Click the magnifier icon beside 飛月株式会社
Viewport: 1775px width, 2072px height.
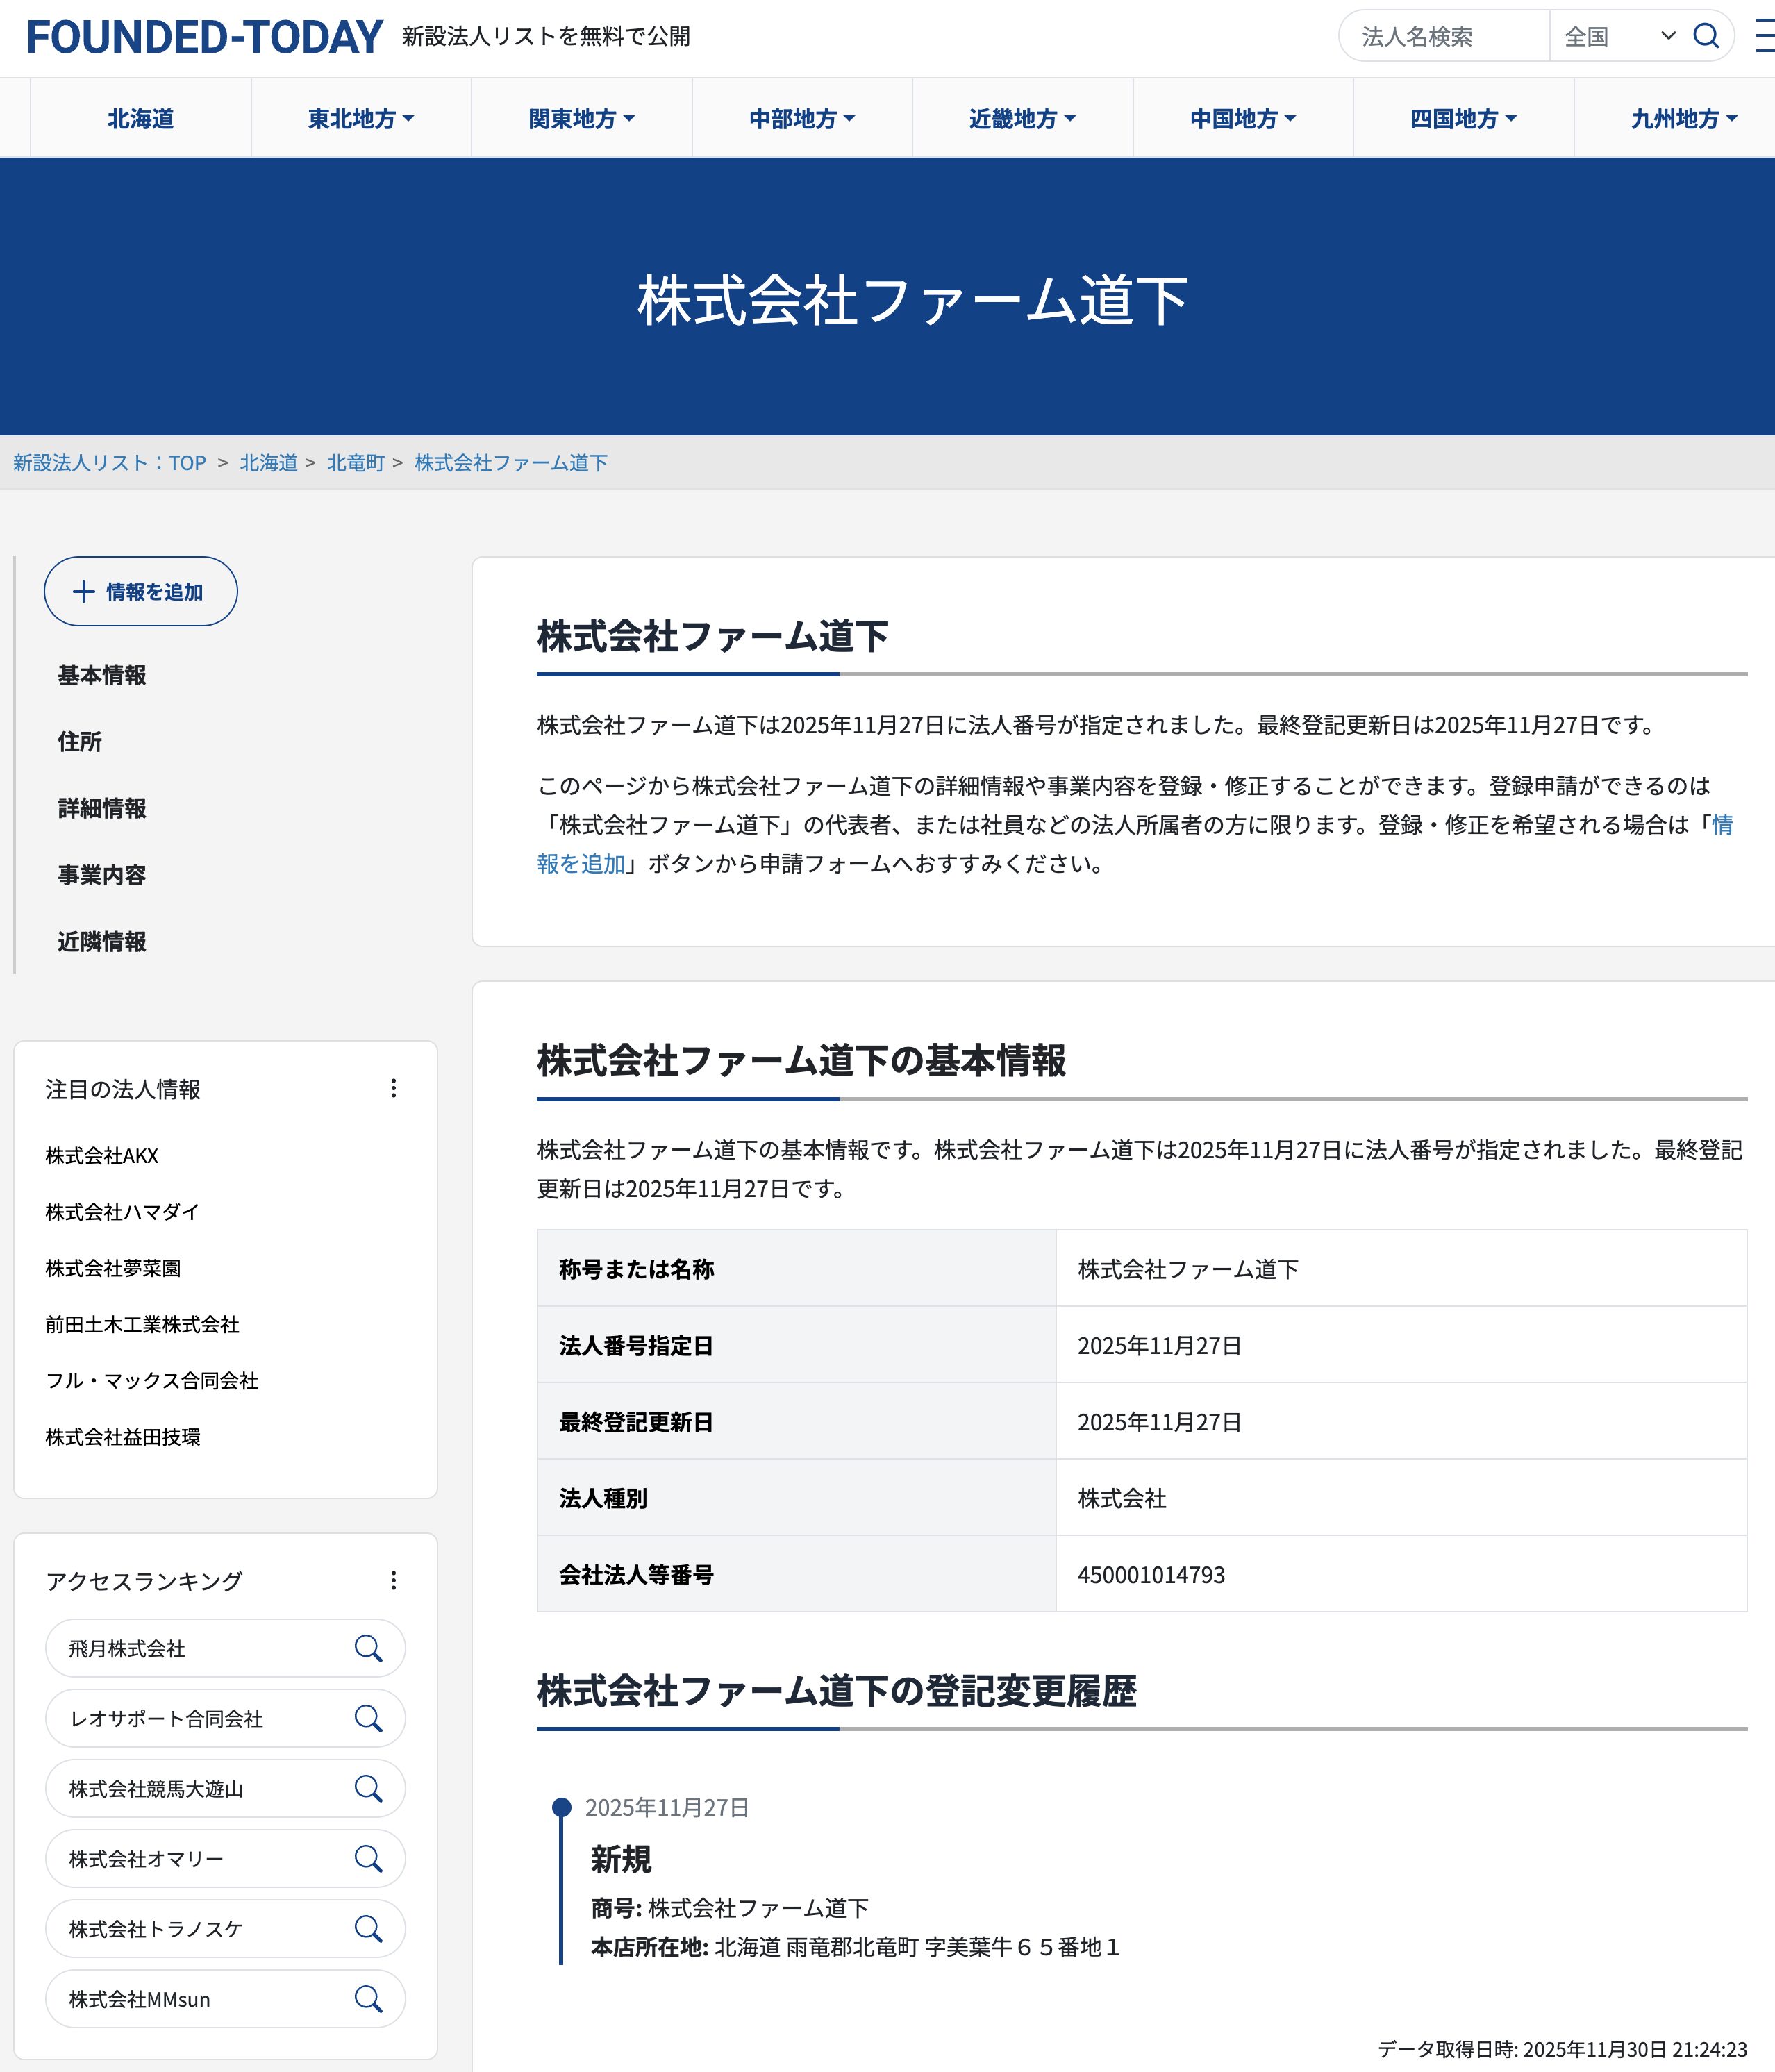pos(369,1648)
